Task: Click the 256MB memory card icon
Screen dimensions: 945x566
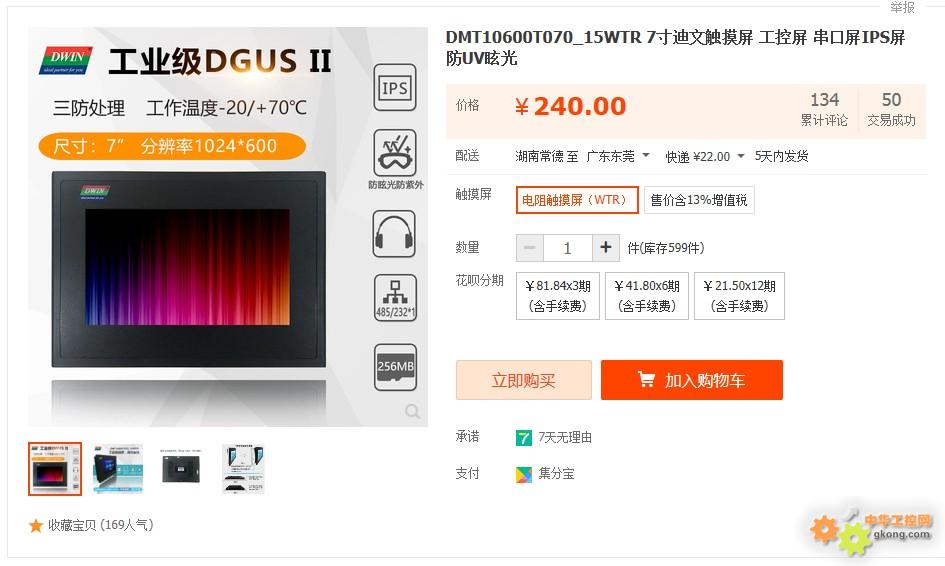Action: 395,367
